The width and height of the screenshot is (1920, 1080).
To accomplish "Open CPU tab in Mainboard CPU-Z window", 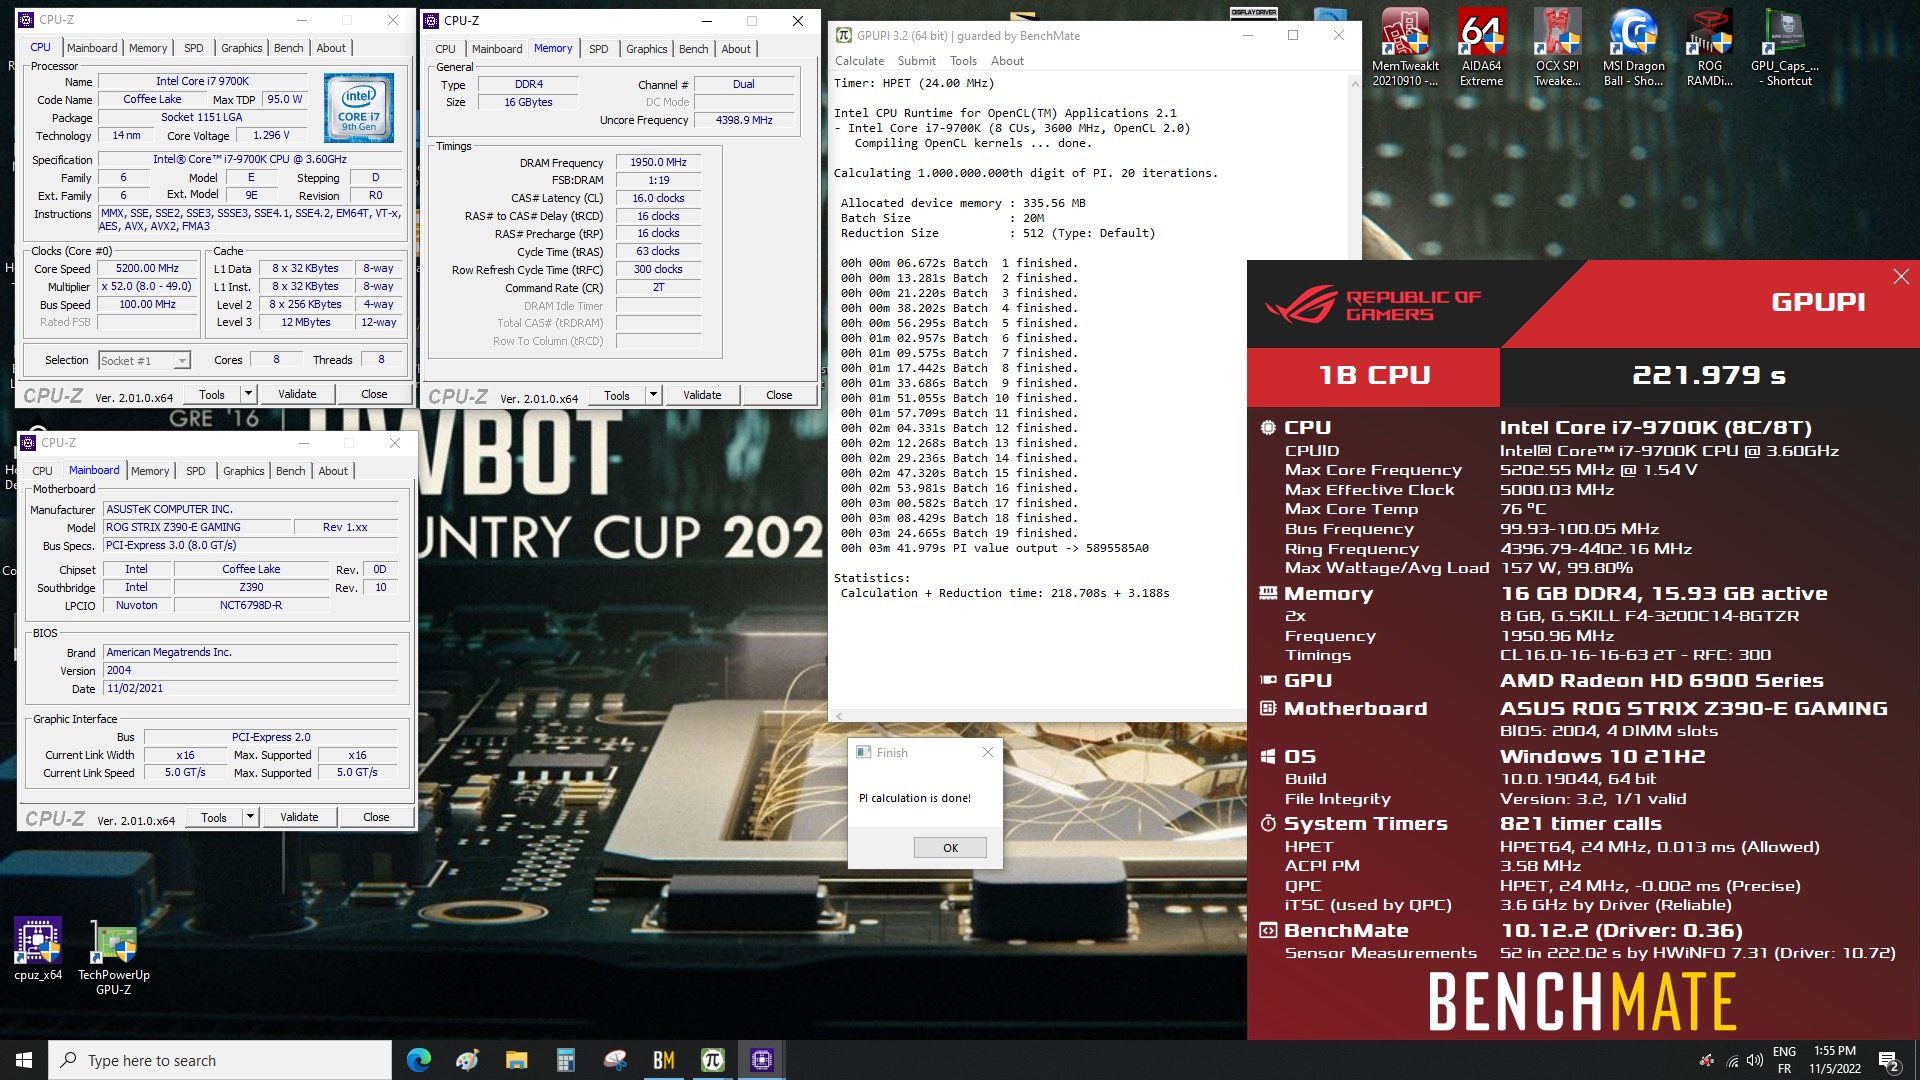I will (x=42, y=471).
